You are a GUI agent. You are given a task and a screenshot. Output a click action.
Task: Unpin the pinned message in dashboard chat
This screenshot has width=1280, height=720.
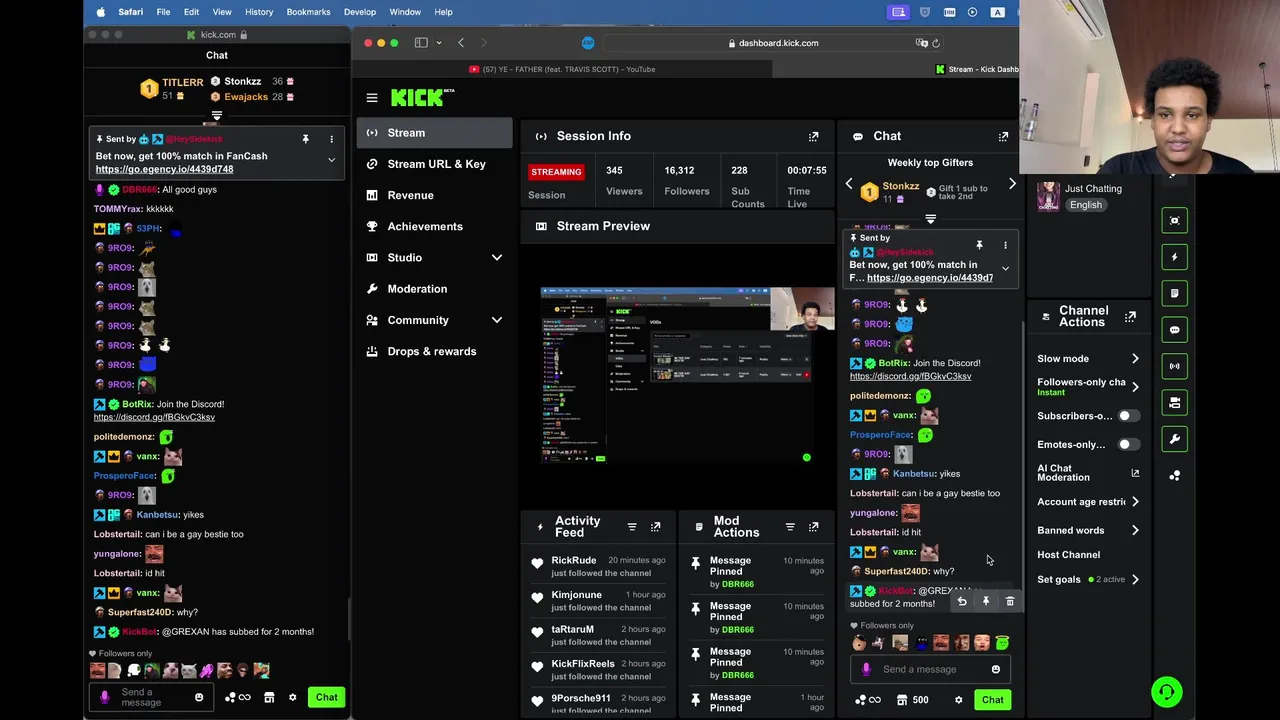tap(979, 244)
